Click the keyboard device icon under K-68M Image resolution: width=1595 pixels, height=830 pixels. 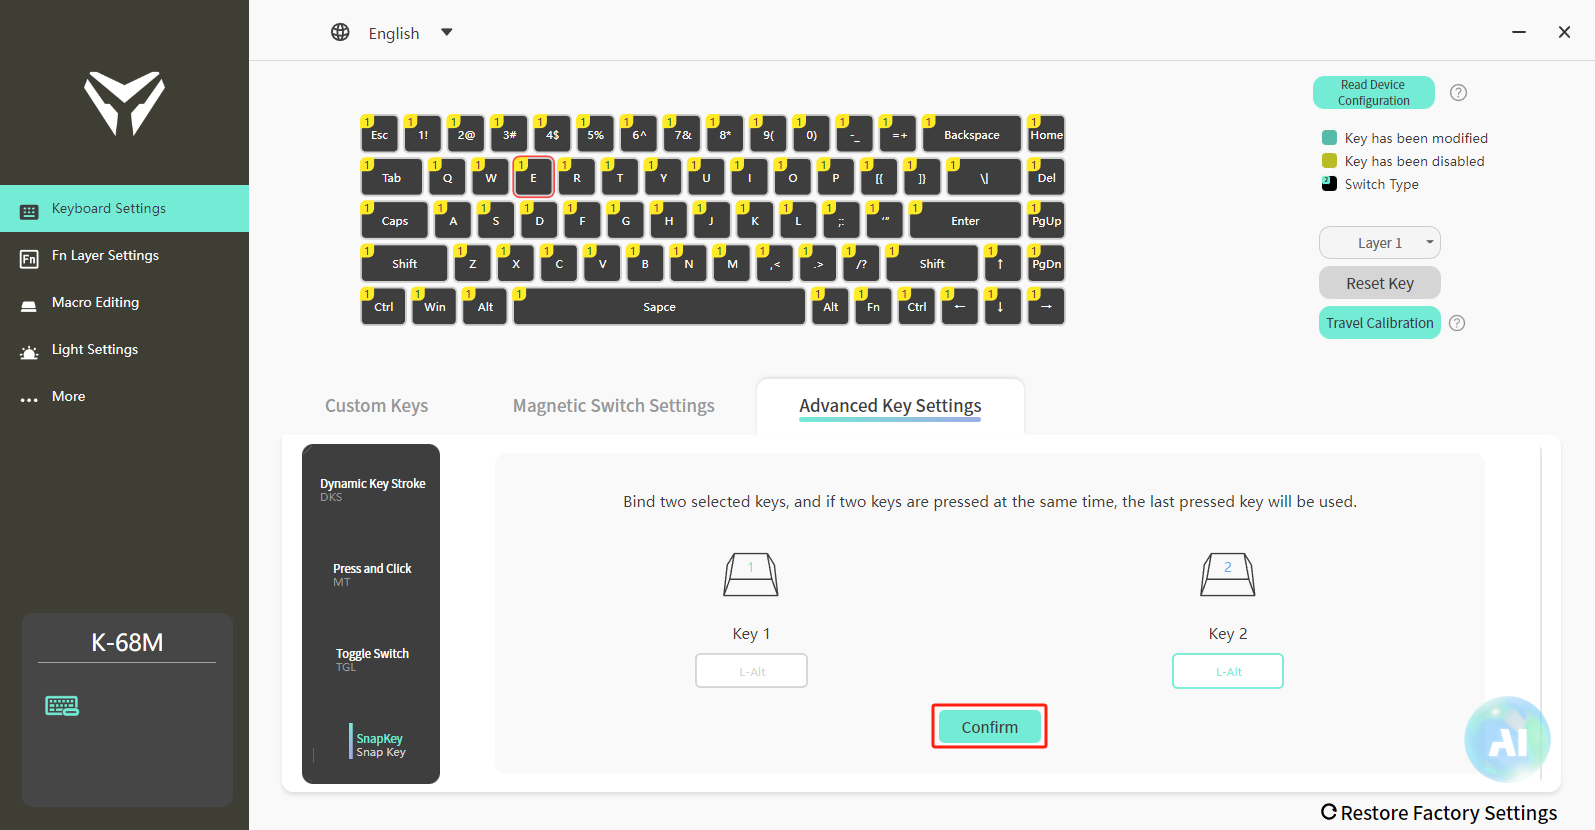coord(62,706)
